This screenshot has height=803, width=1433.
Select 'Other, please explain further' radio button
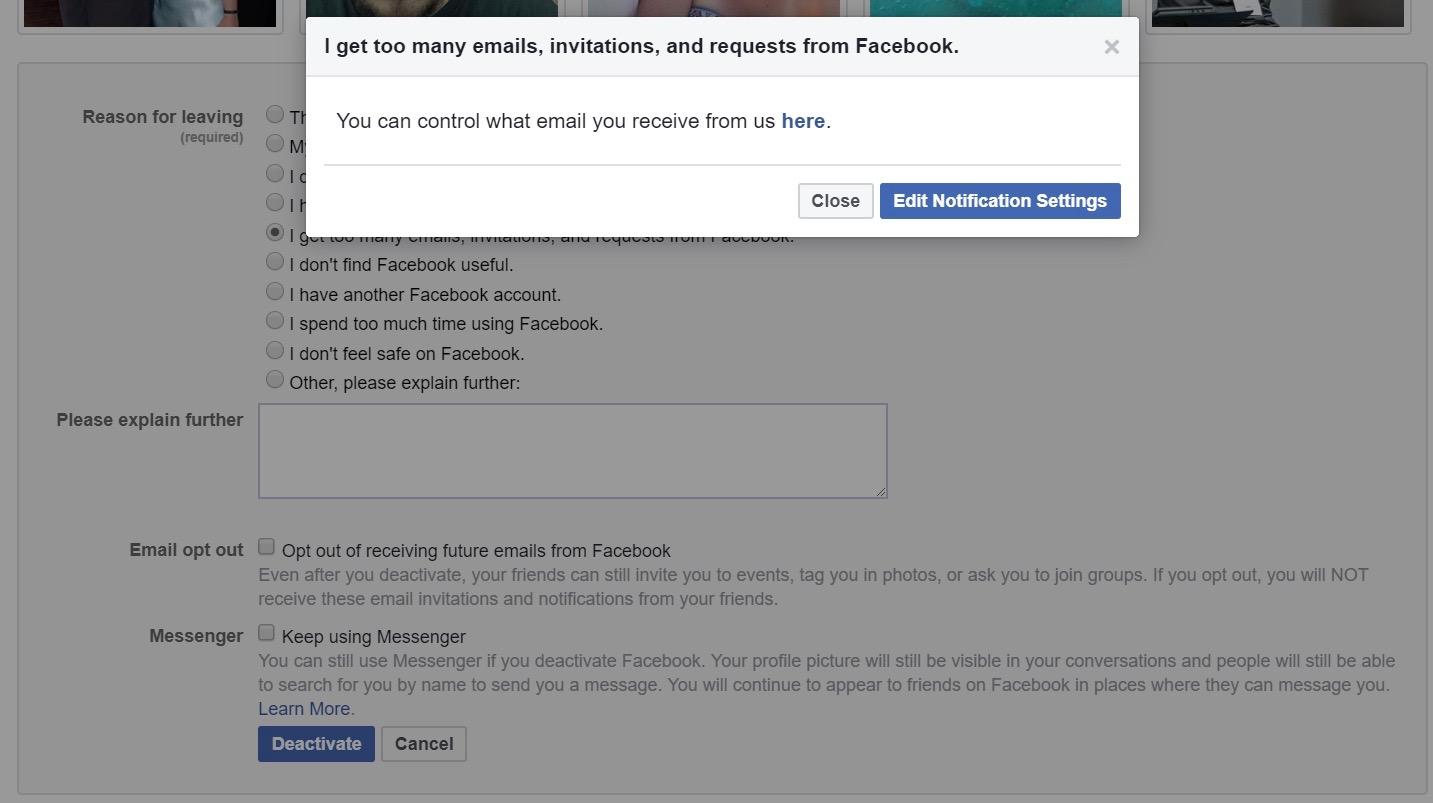[x=275, y=380]
